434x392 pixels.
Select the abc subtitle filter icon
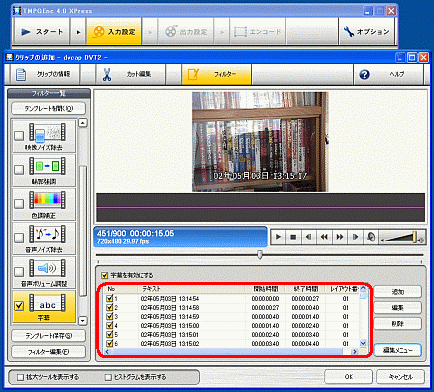coord(47,303)
